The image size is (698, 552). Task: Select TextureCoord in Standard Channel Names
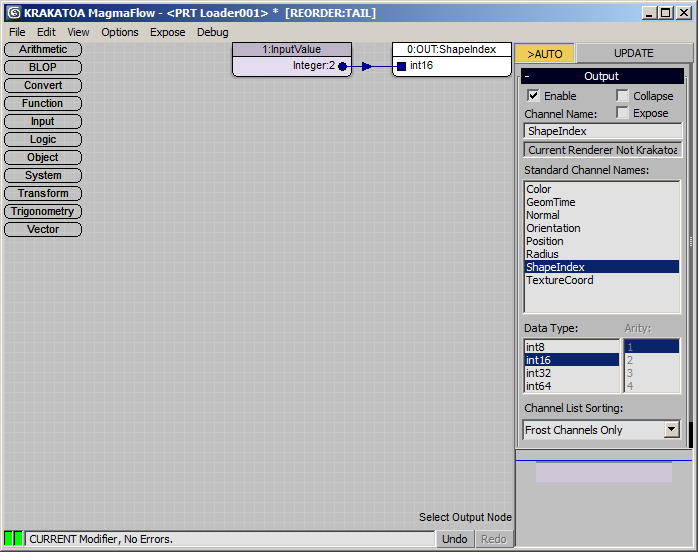point(602,280)
